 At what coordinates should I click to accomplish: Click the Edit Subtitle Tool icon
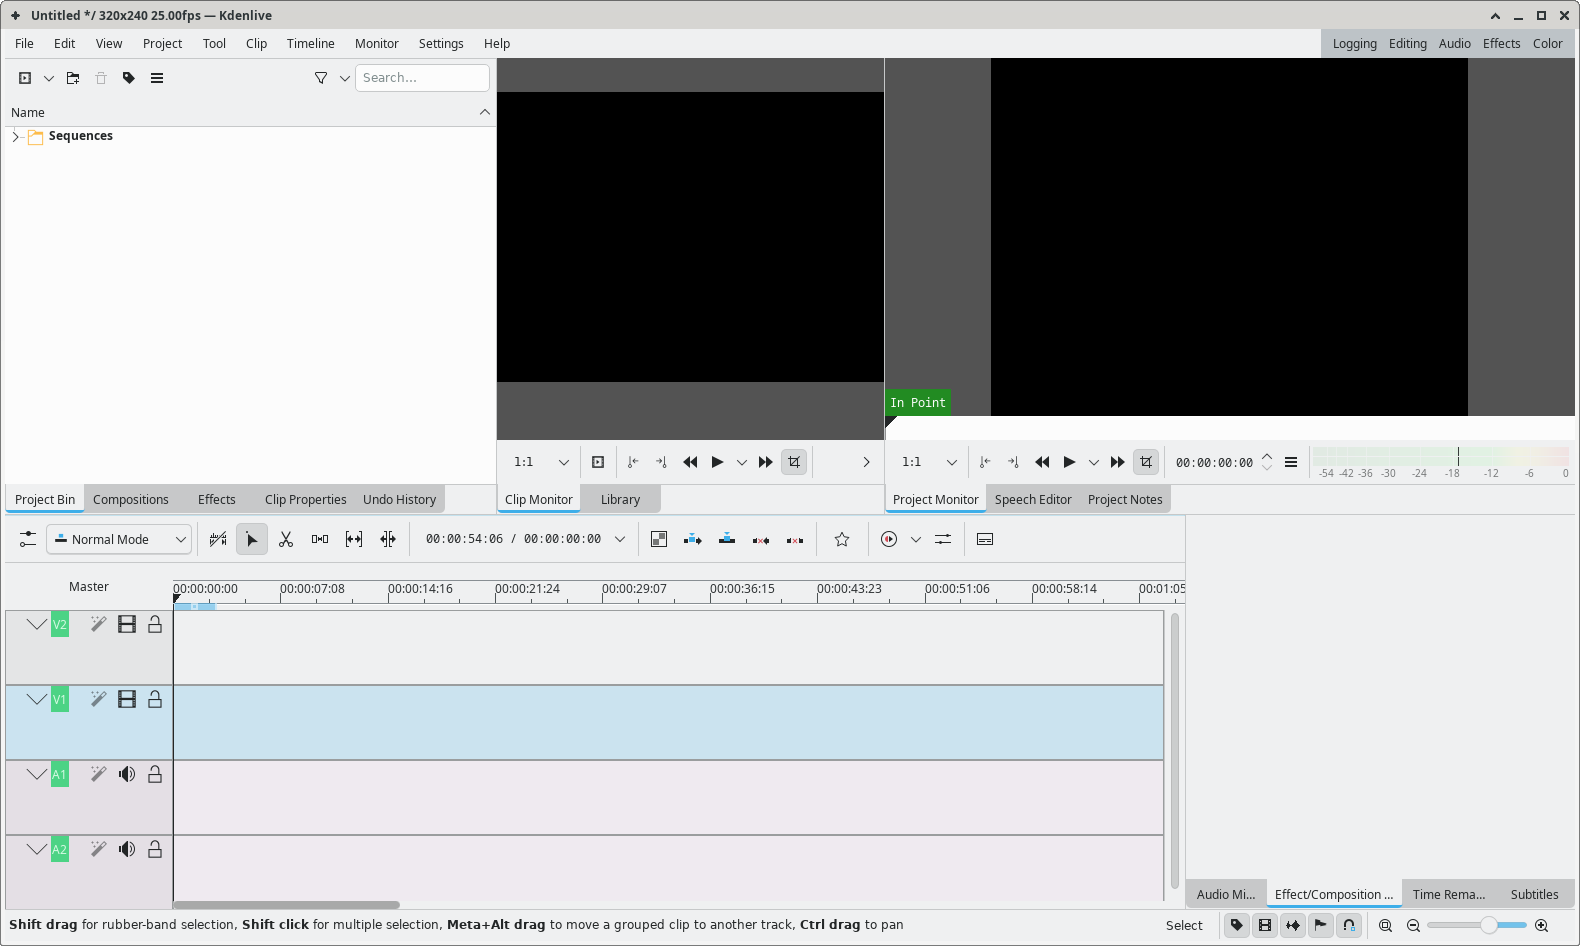click(985, 539)
